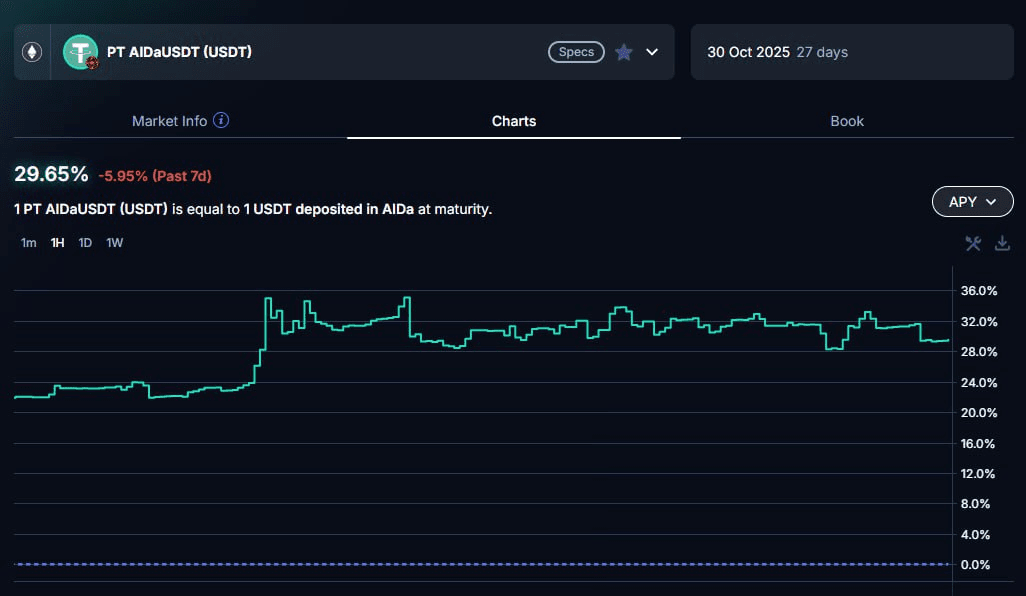Click the dotted 0.0% baseline on chart
Image resolution: width=1026 pixels, height=596 pixels.
point(480,564)
